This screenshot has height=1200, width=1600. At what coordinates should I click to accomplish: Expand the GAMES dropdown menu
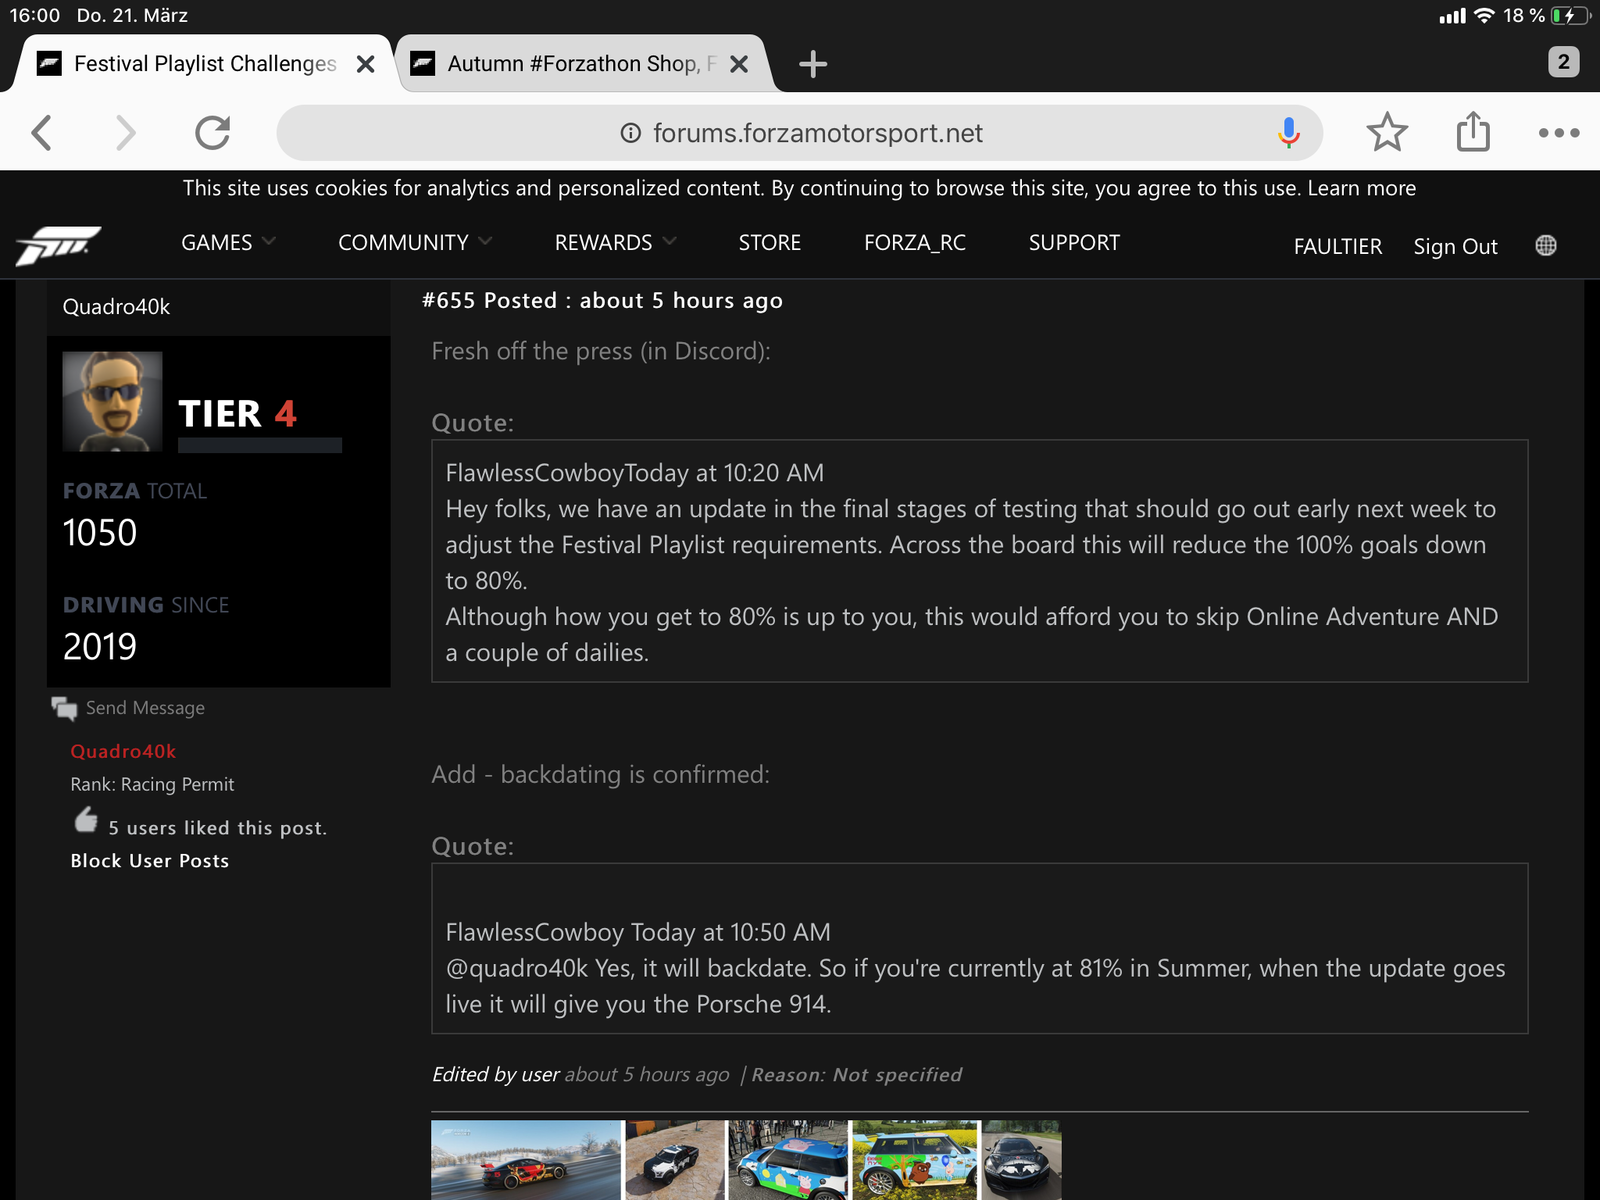pyautogui.click(x=228, y=242)
